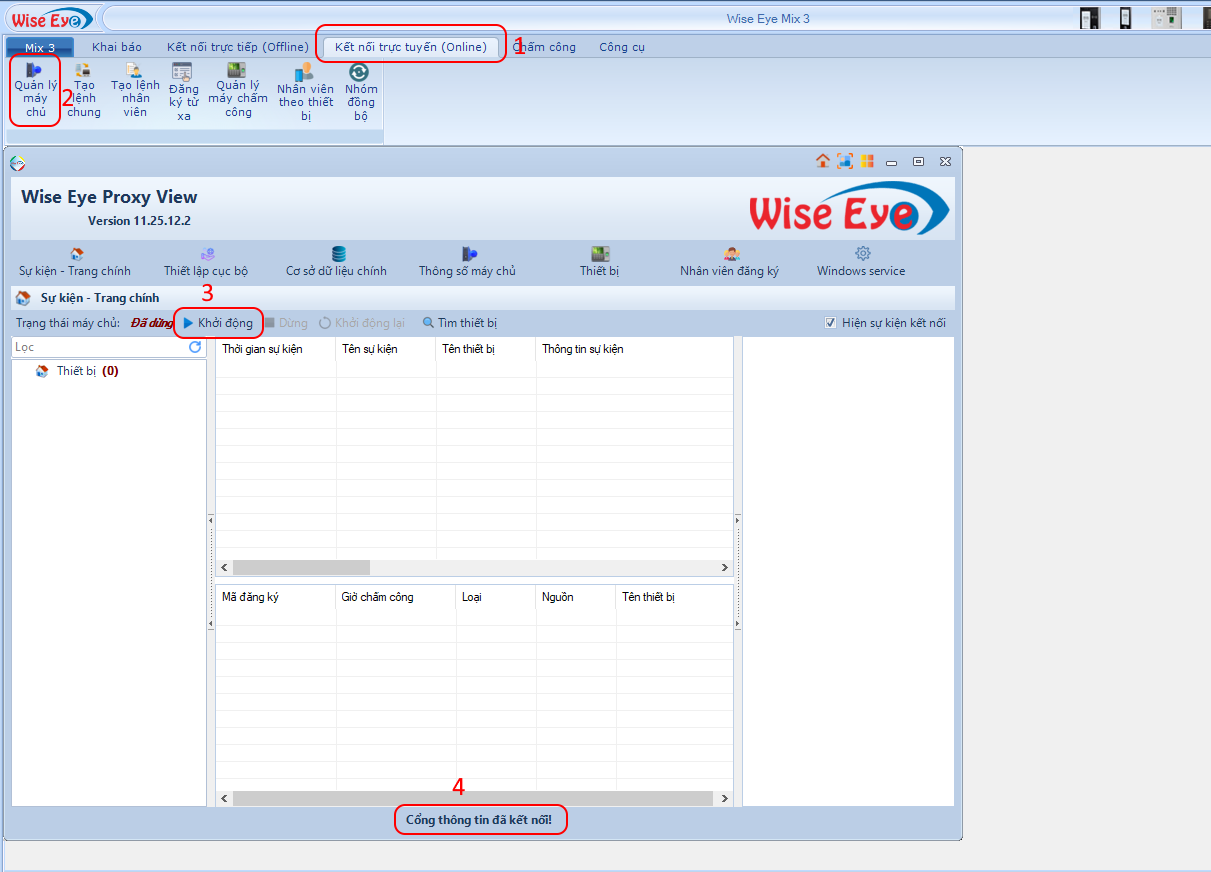Switch to Kết nối trực tiếp (Offline) tab
1211x872 pixels.
(237, 47)
